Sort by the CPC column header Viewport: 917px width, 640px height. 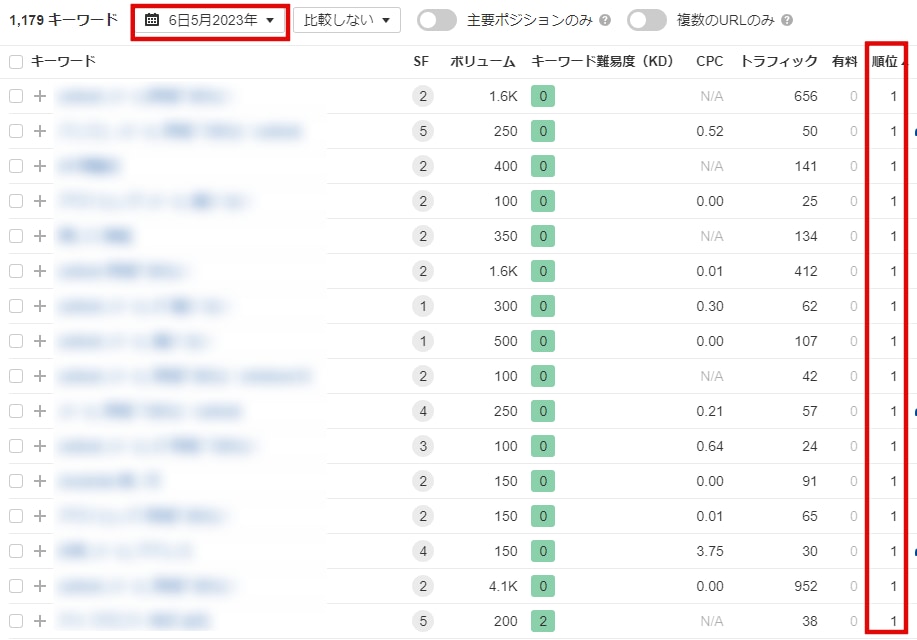pos(709,61)
